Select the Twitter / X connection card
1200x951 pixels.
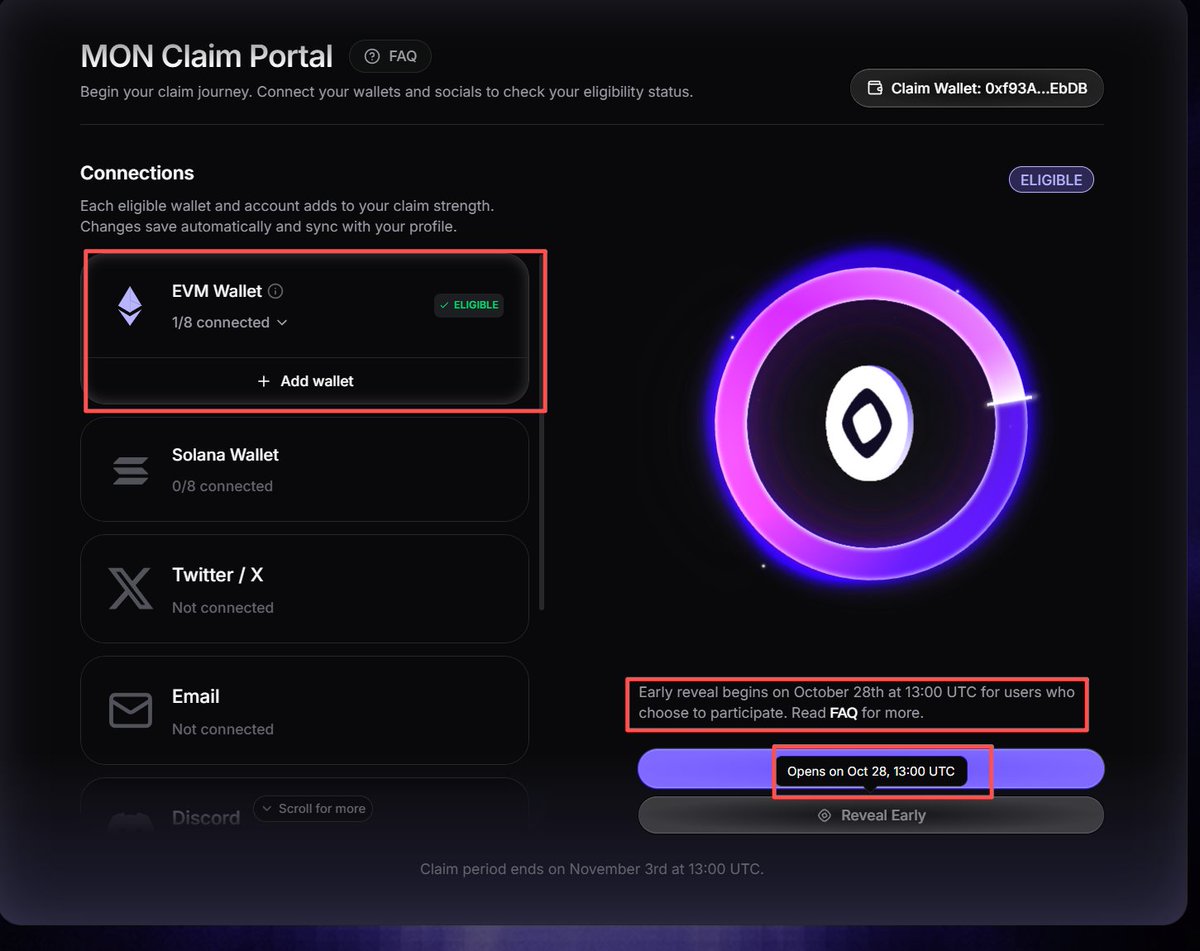pos(304,589)
